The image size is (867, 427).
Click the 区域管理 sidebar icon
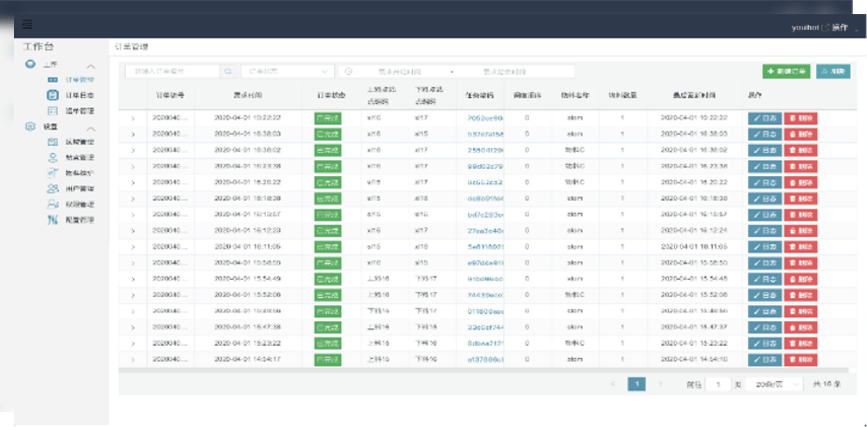pos(53,143)
